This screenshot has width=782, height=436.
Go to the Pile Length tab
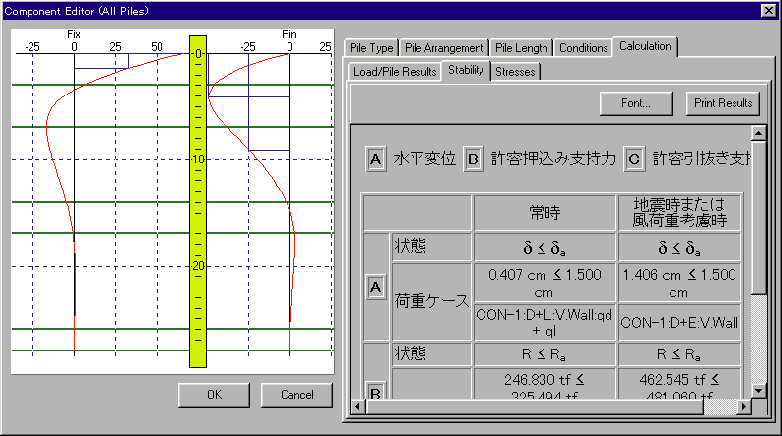point(521,48)
